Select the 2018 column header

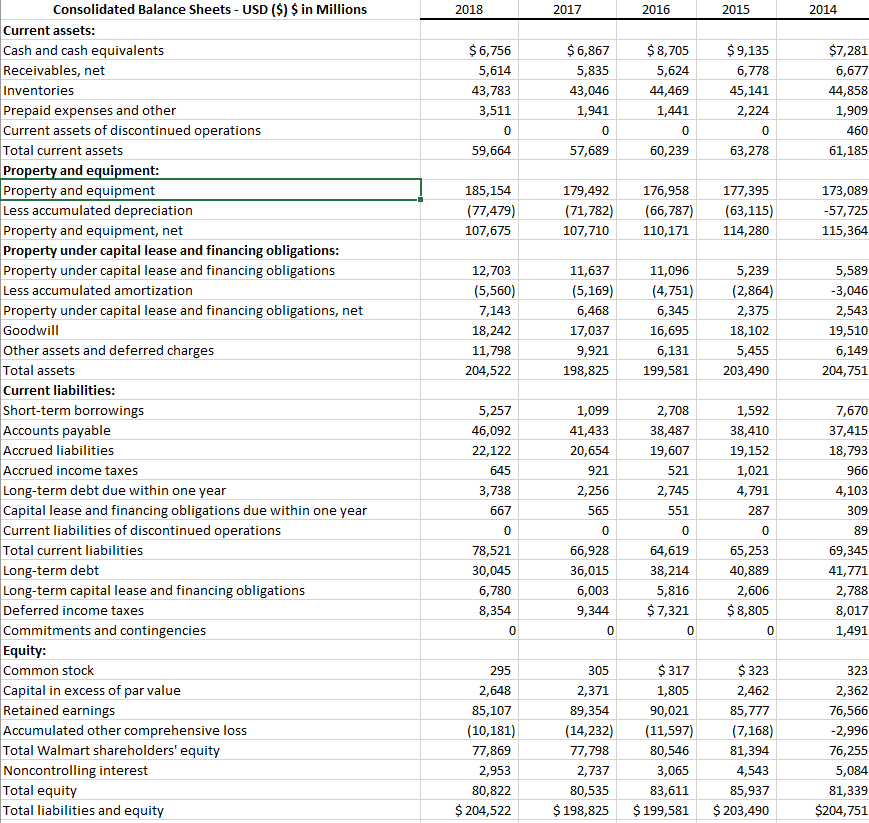(469, 10)
